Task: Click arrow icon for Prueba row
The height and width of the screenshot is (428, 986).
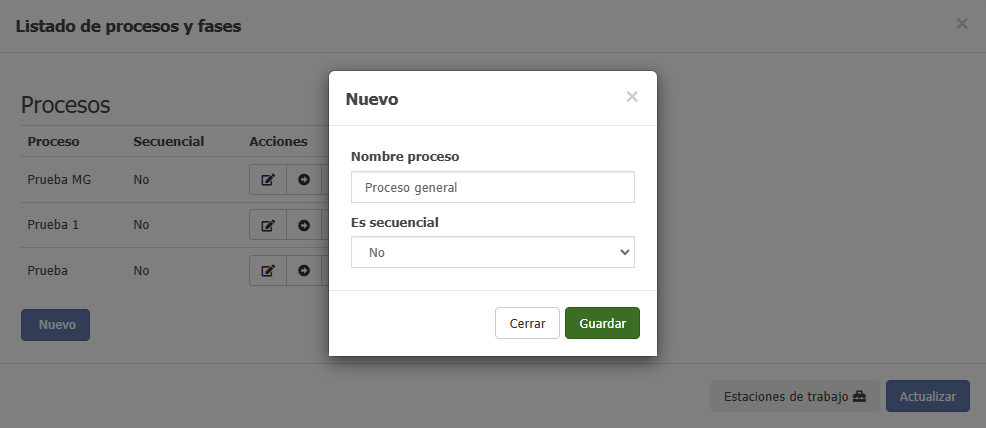Action: point(304,271)
